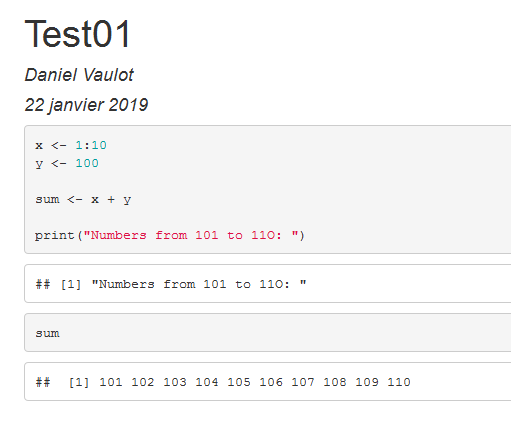
Task: Click the teal 1:10 range in code
Action: [91, 145]
